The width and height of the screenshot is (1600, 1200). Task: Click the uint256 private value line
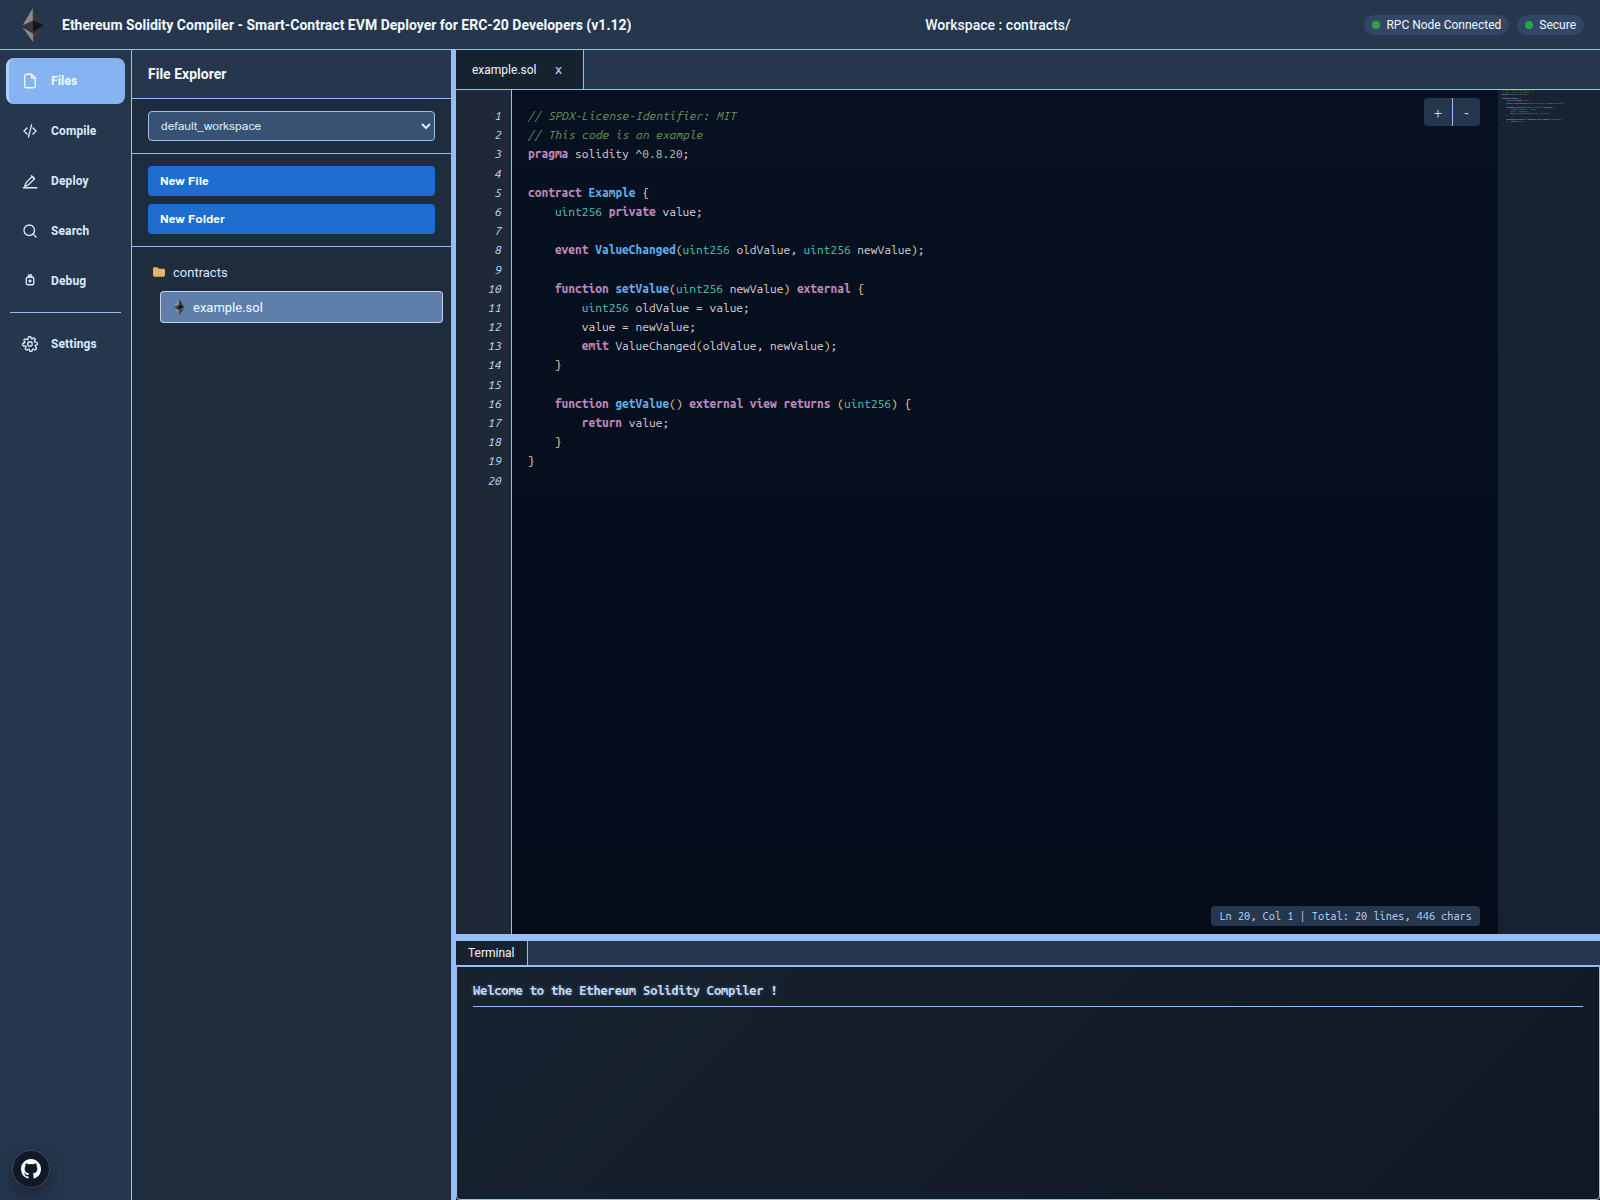(x=628, y=212)
